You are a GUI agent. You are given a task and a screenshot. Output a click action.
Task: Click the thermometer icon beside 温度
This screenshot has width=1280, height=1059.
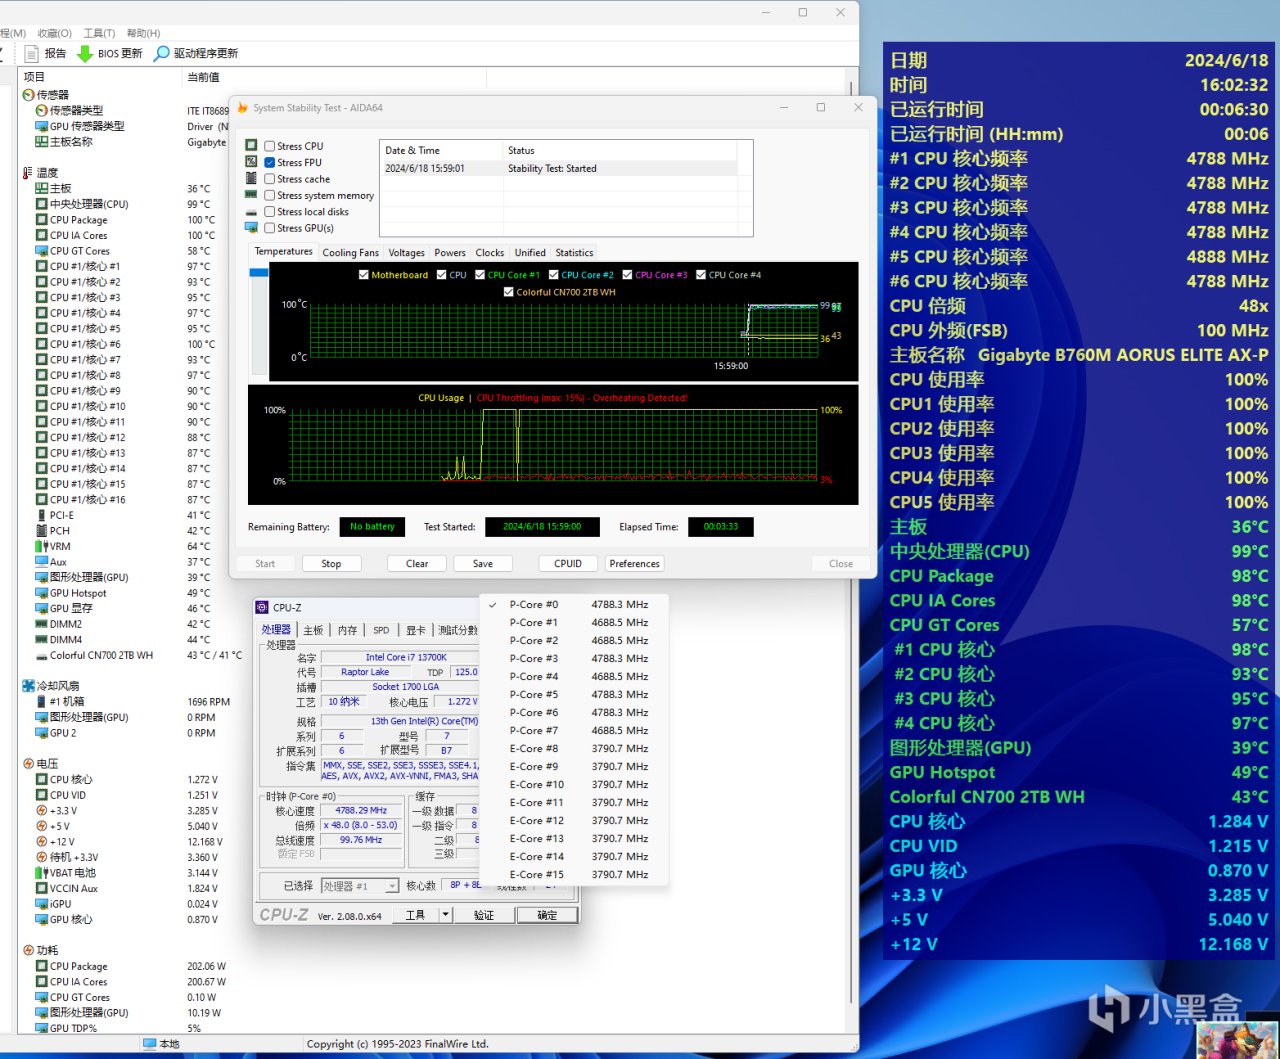[28, 173]
